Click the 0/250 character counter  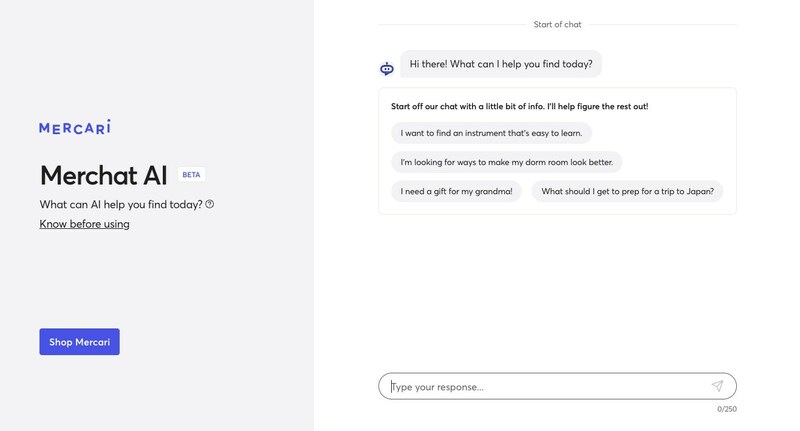(727, 409)
